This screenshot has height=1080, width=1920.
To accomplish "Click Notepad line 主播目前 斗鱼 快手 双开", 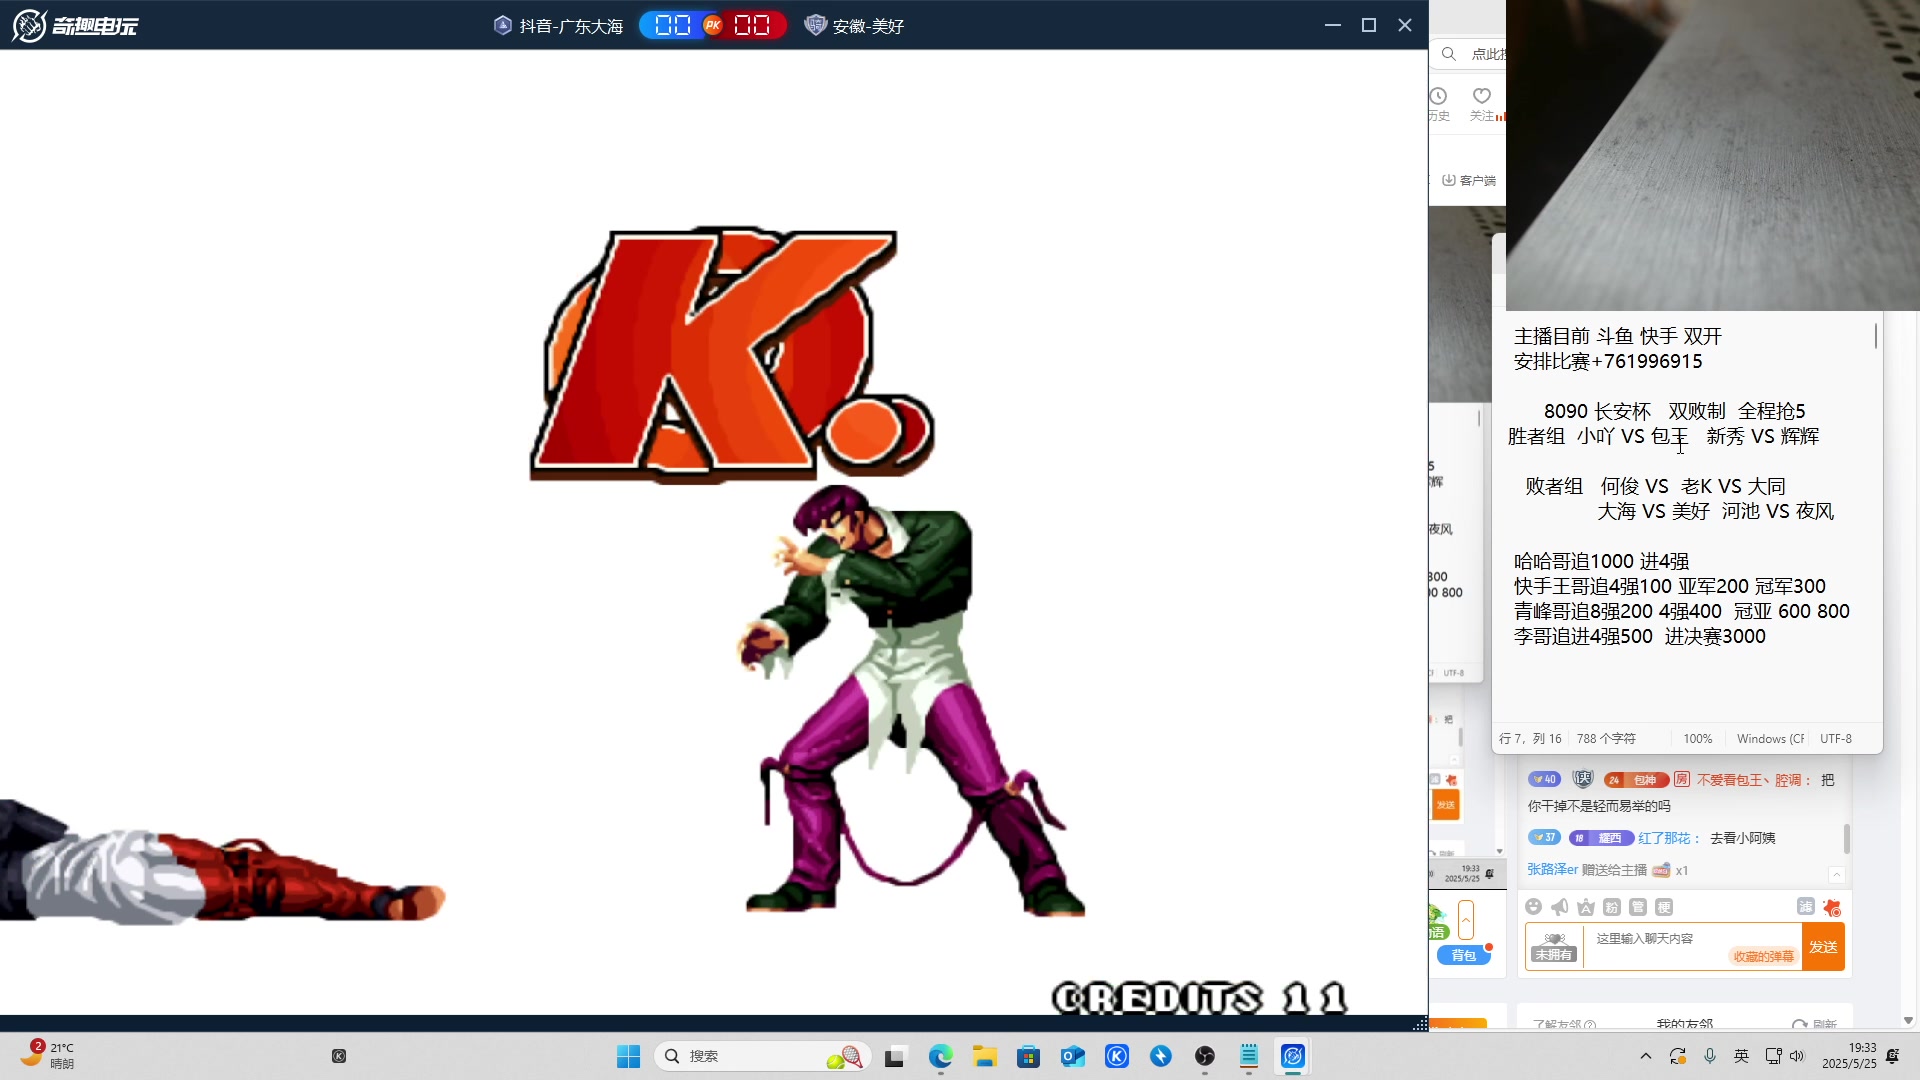I will coord(1617,336).
